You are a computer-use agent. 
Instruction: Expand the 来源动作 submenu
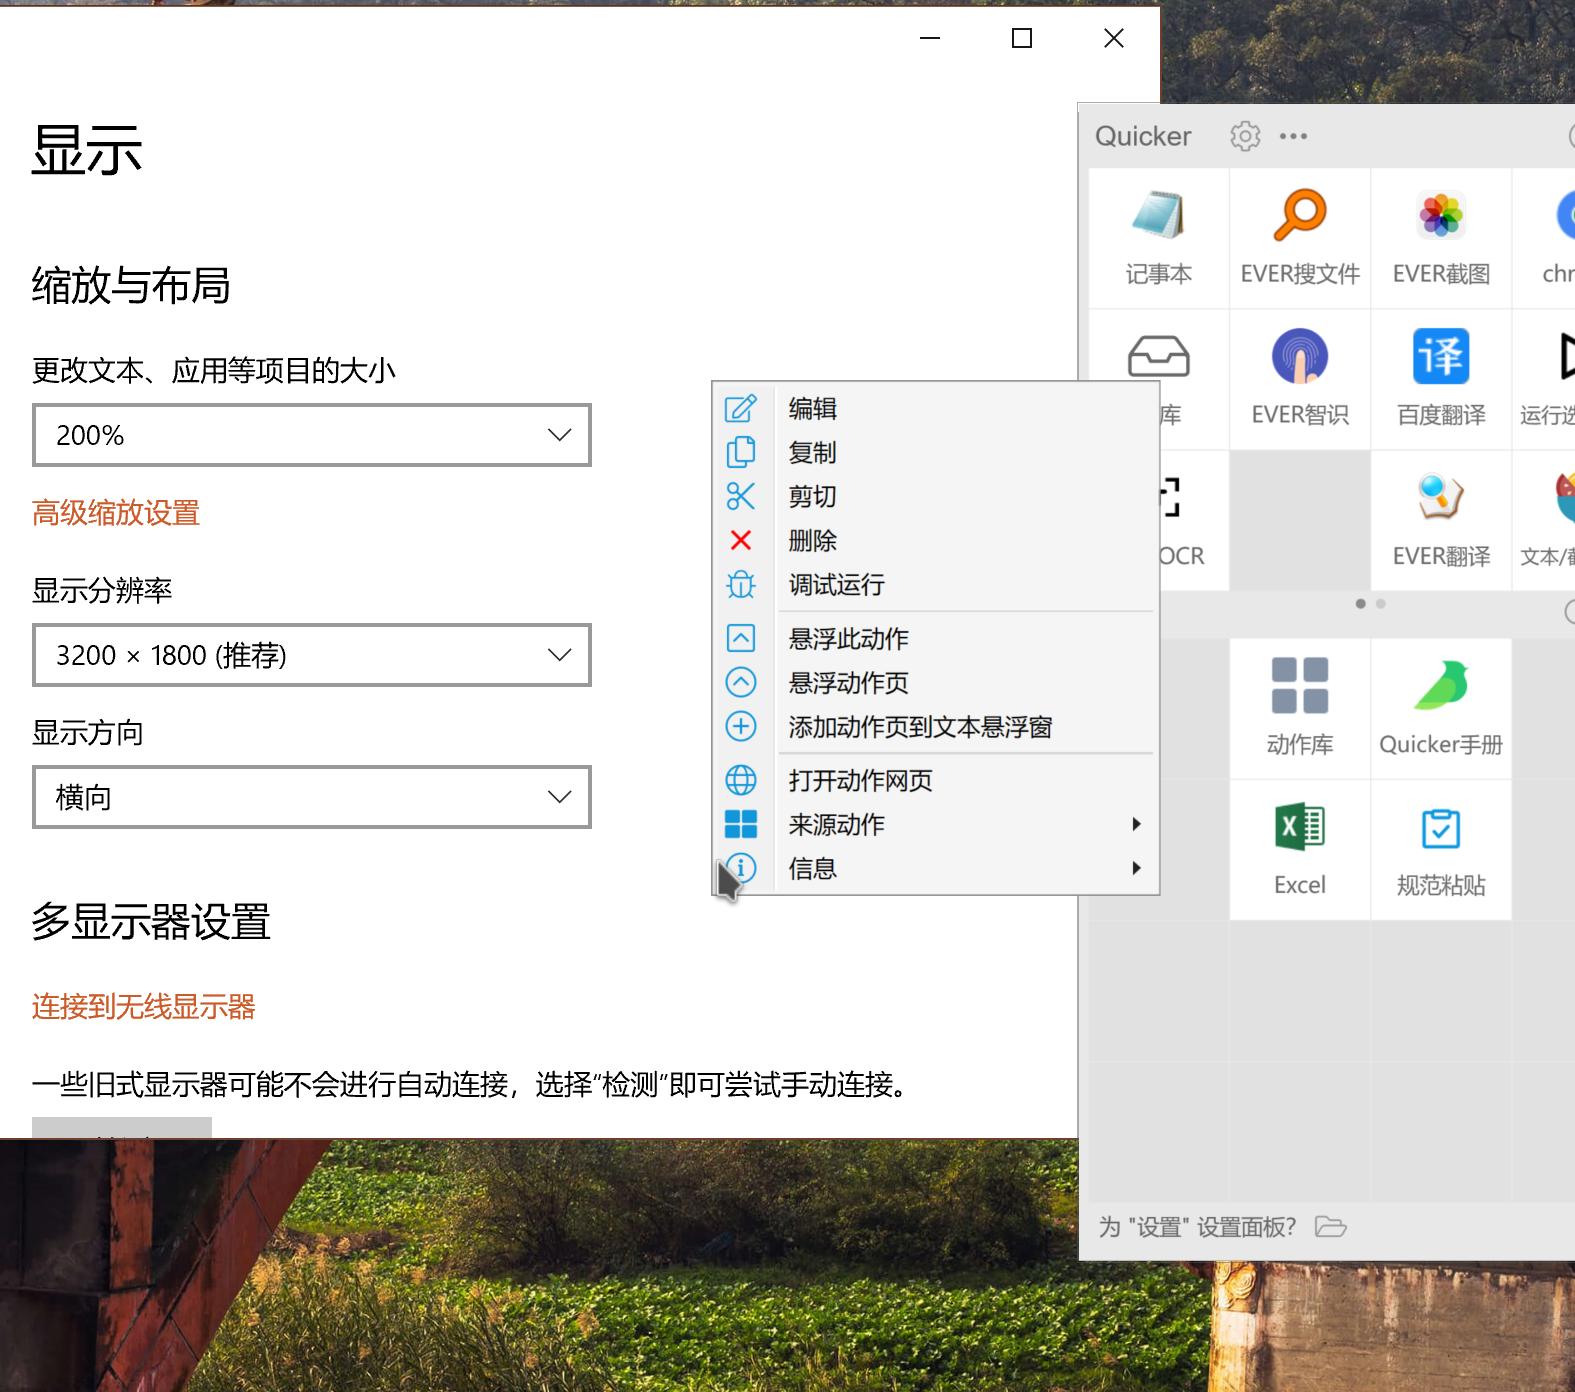(x=937, y=824)
